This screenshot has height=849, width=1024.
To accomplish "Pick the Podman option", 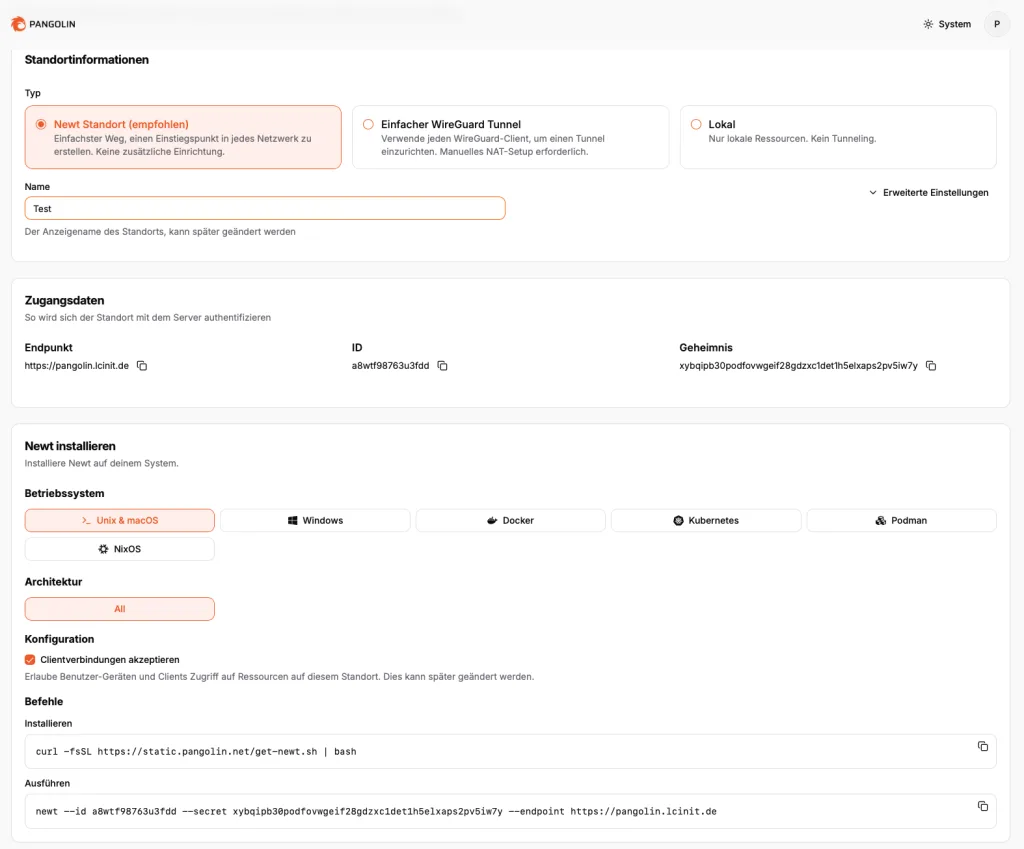I will point(901,521).
